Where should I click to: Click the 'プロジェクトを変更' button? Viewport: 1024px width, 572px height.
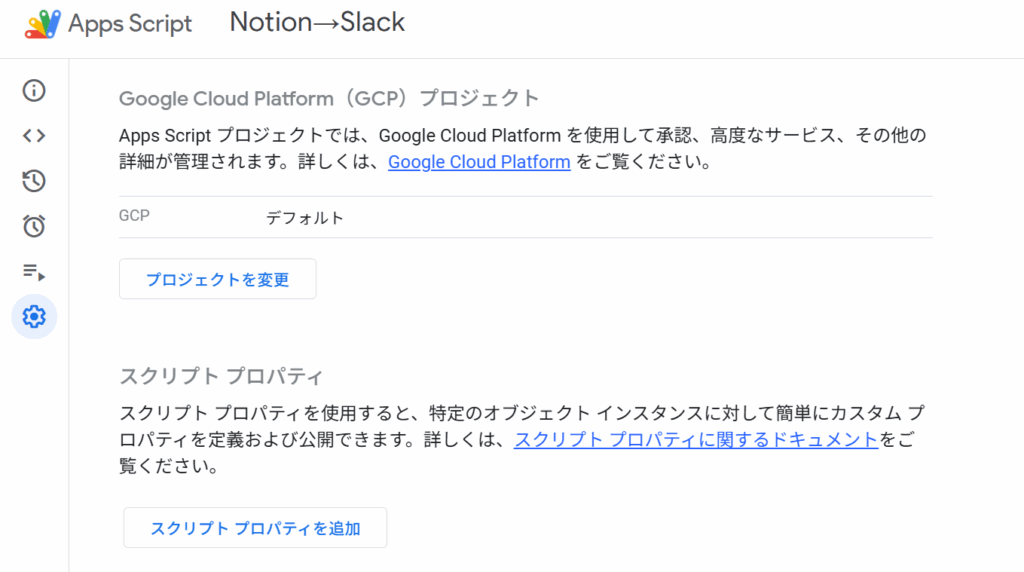pyautogui.click(x=217, y=279)
